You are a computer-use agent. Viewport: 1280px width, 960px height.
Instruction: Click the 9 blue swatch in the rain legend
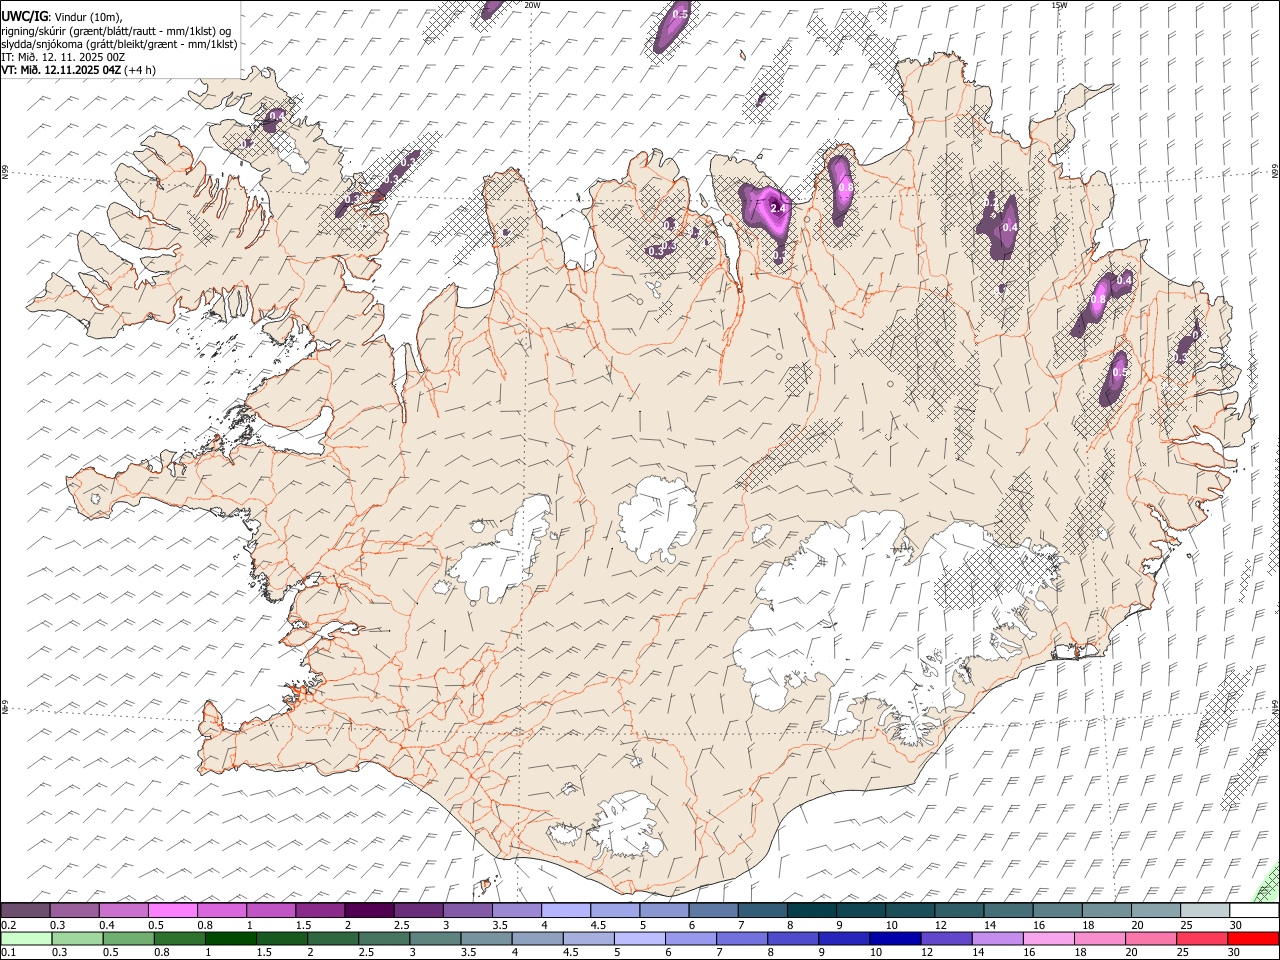click(842, 938)
